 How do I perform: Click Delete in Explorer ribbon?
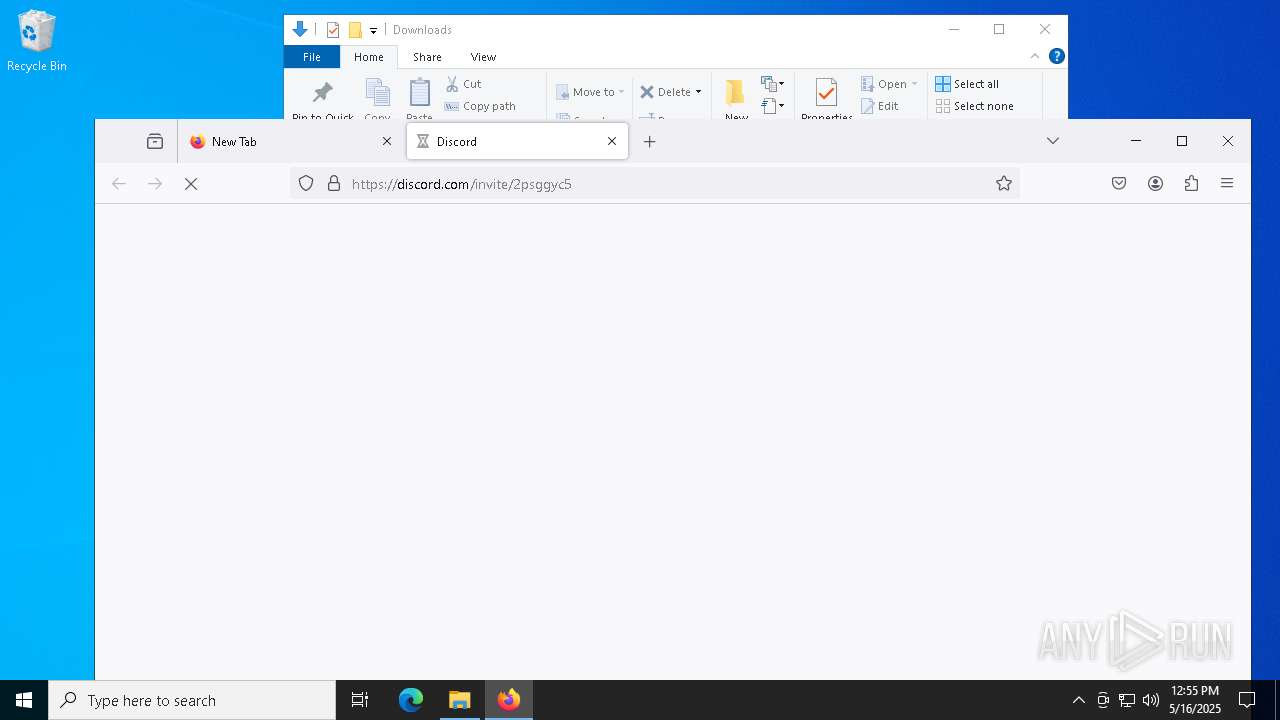665,92
